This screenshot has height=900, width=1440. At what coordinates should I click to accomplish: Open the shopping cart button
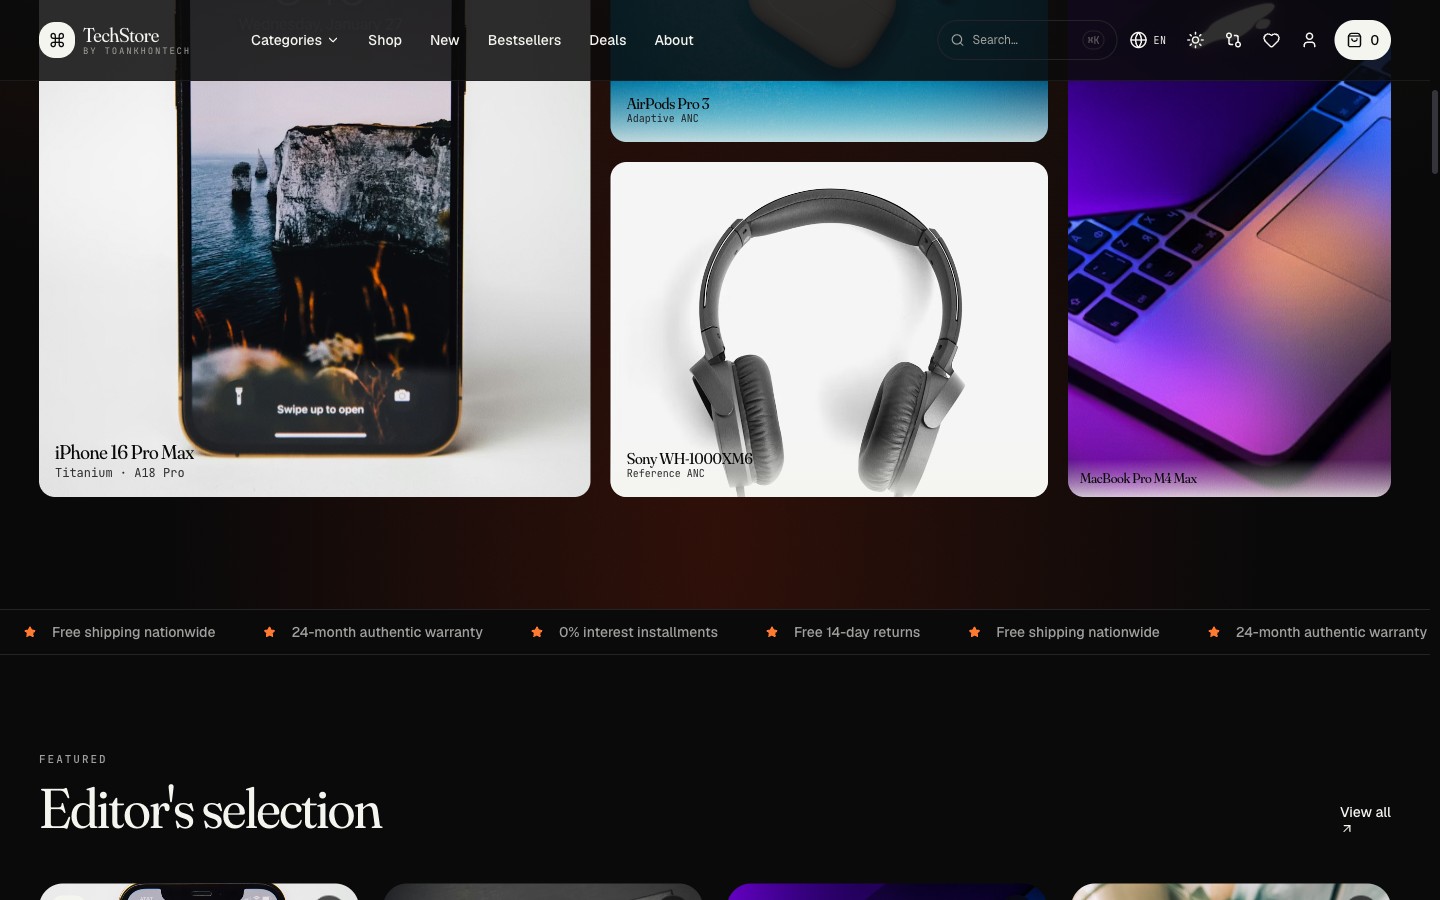(1362, 40)
